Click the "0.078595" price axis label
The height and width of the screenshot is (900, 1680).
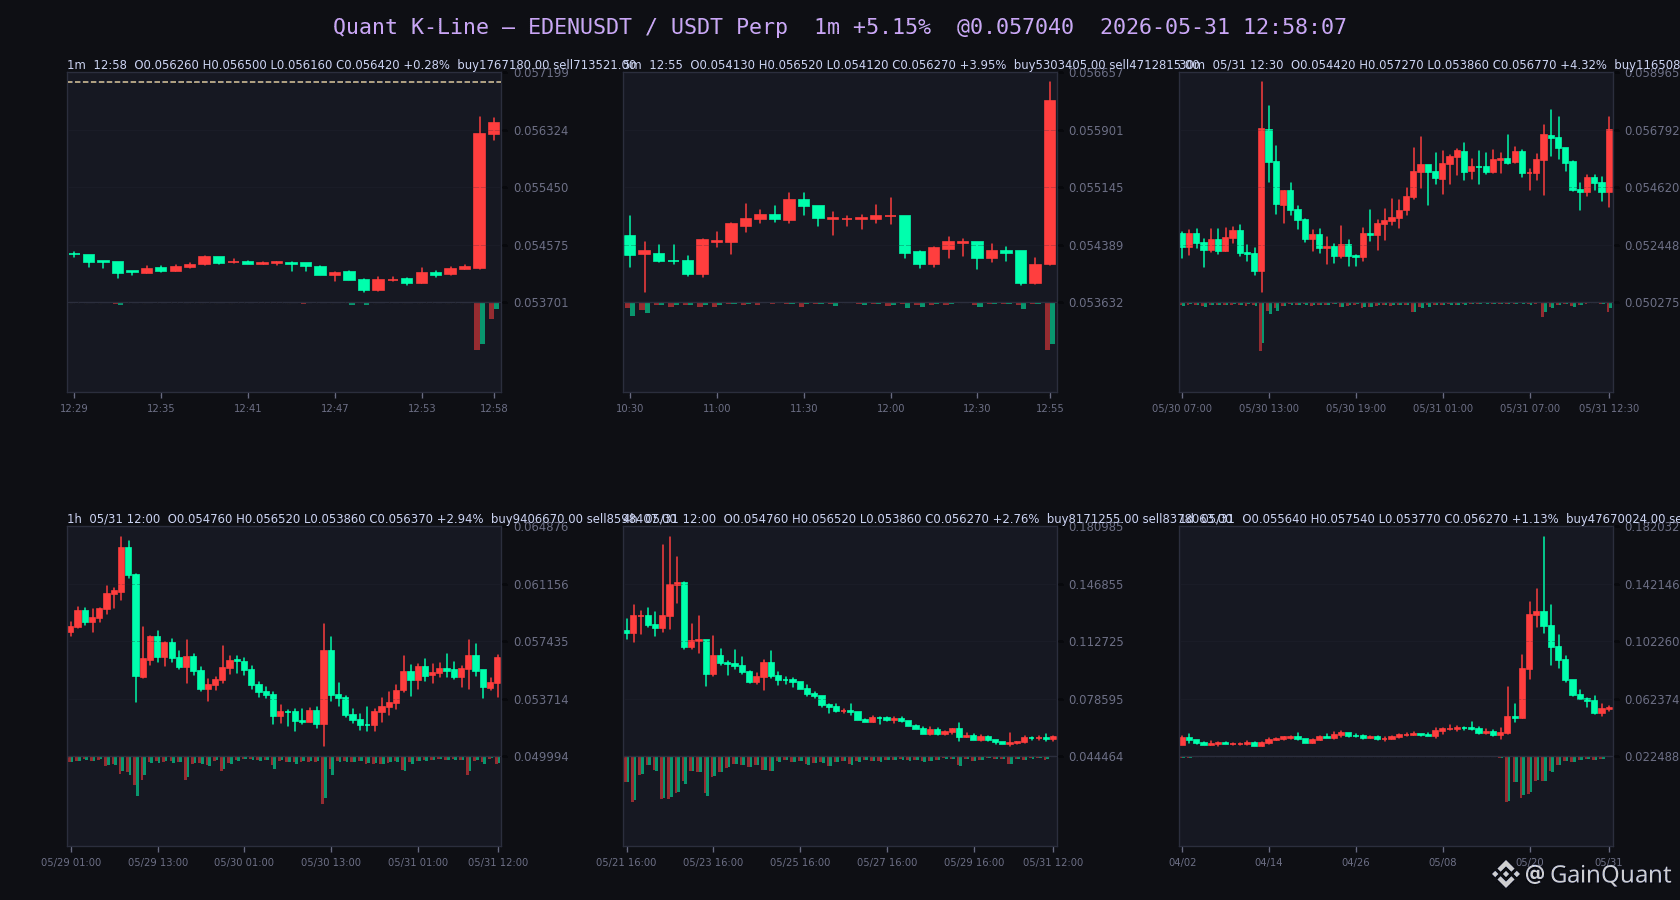tap(1096, 700)
